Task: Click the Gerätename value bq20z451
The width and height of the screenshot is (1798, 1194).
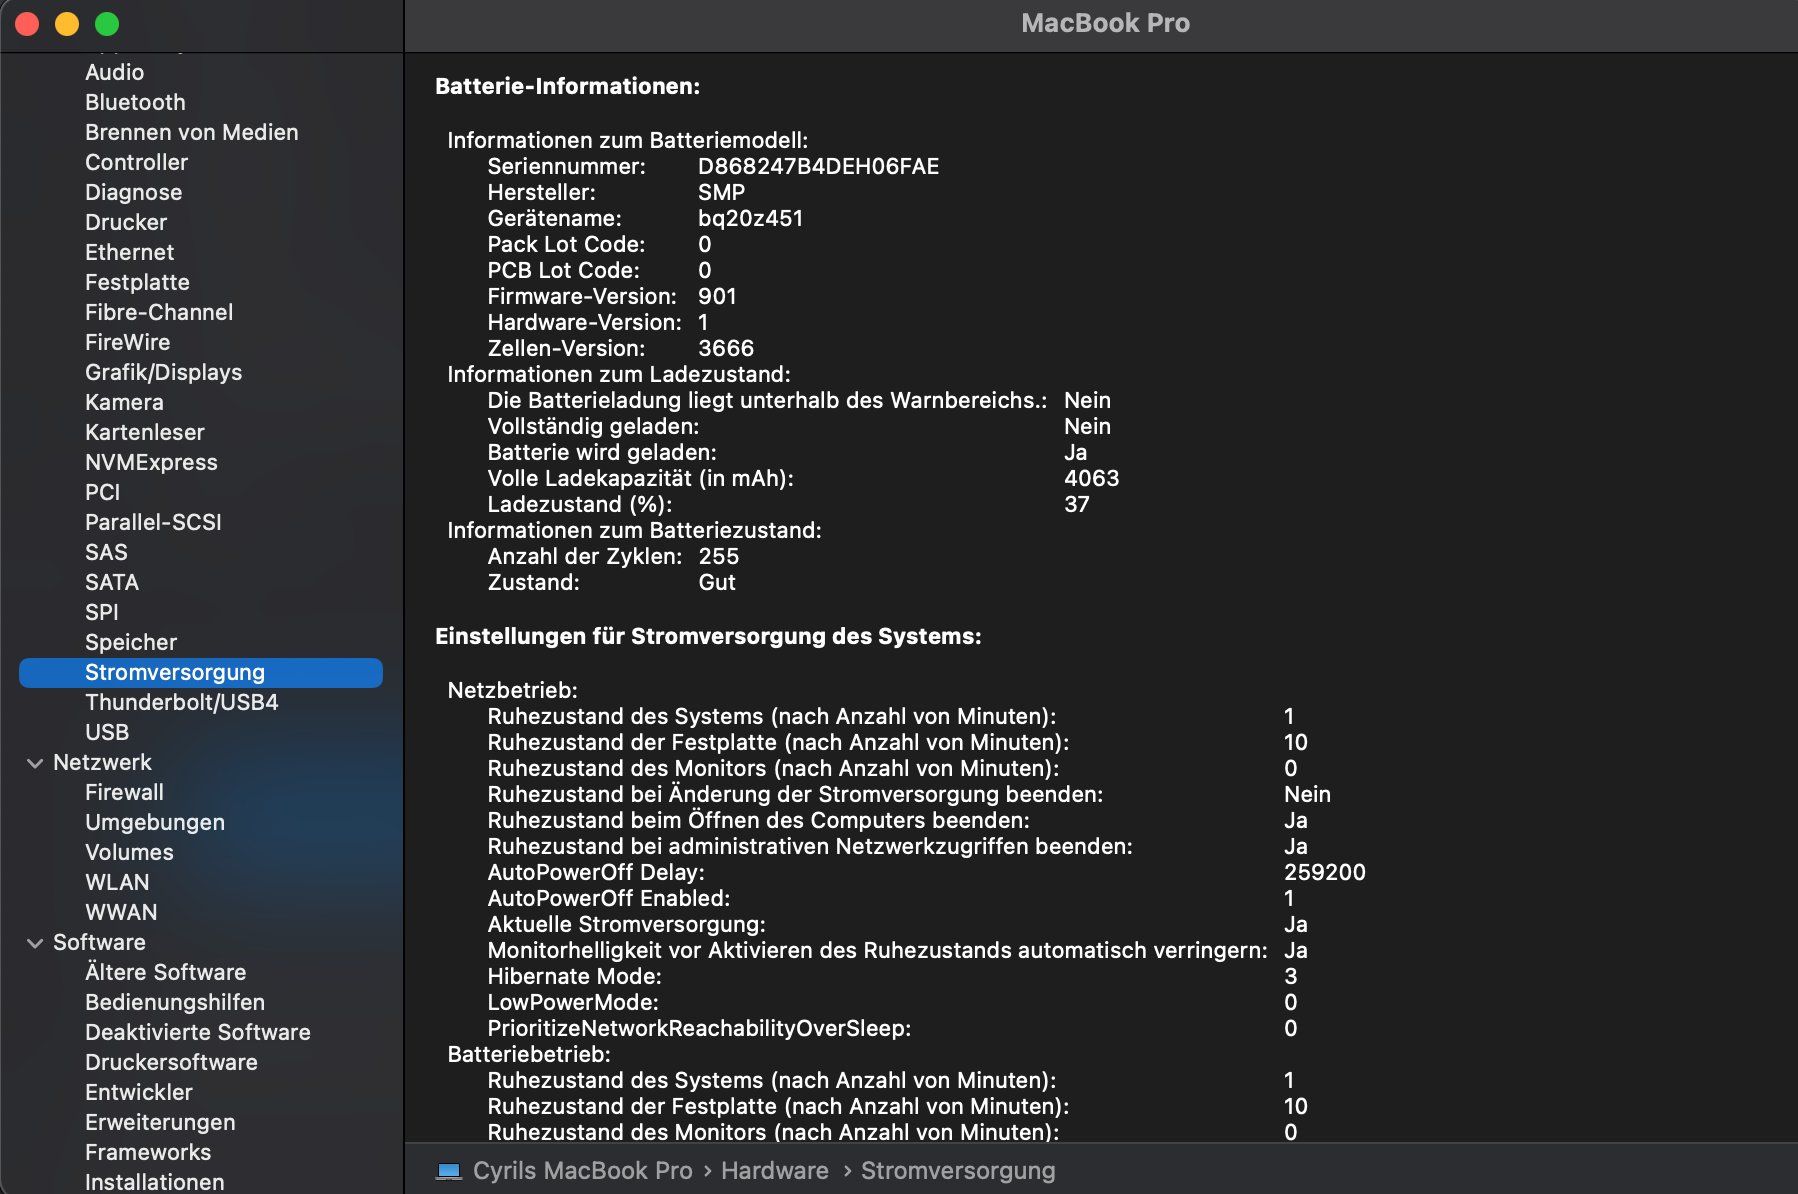Action: coord(750,218)
